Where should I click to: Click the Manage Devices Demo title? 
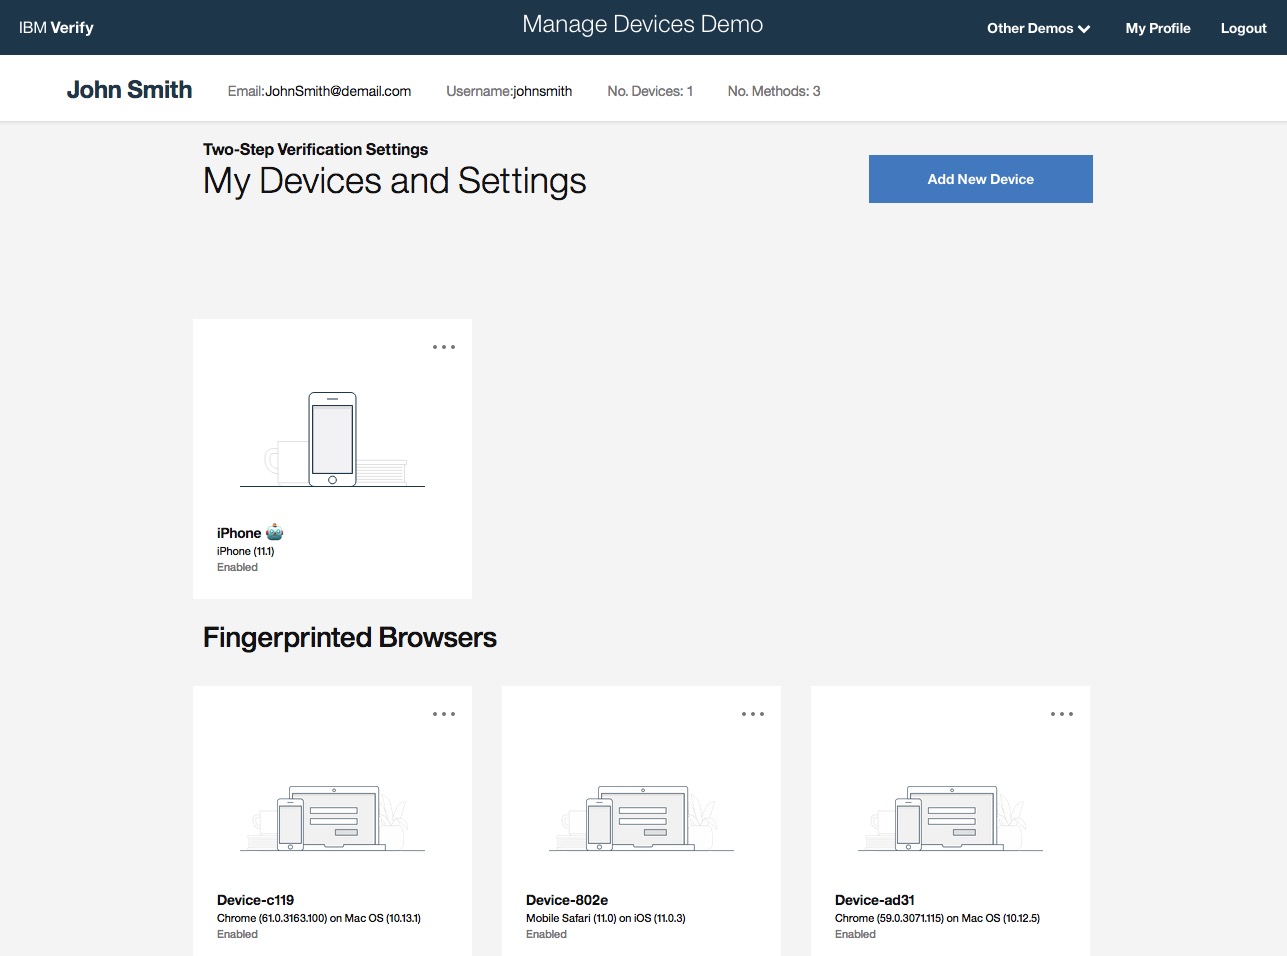click(643, 25)
